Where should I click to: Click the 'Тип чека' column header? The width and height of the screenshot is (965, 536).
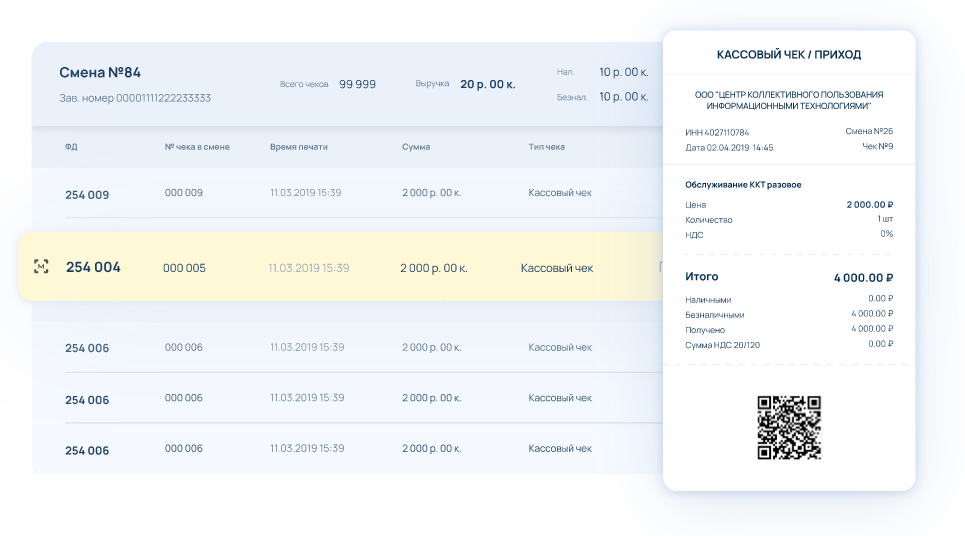point(546,147)
